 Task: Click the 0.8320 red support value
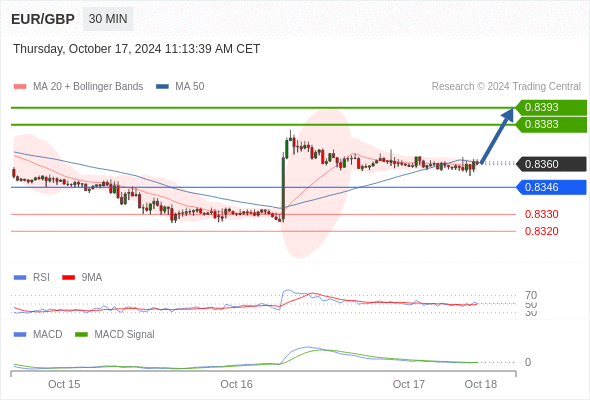click(x=541, y=231)
